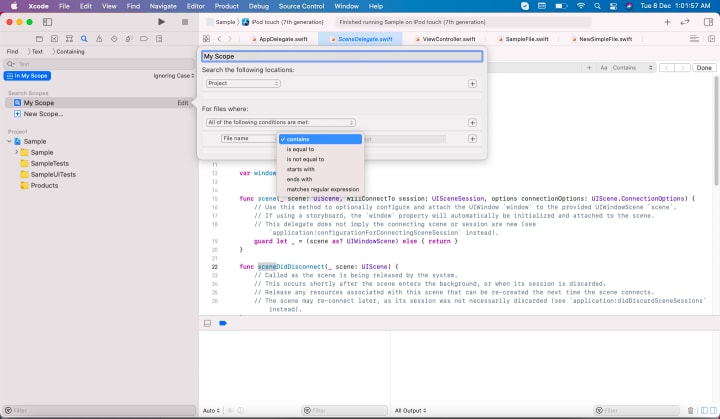
Task: Open macOS Spotlight search icon
Action: (597, 6)
